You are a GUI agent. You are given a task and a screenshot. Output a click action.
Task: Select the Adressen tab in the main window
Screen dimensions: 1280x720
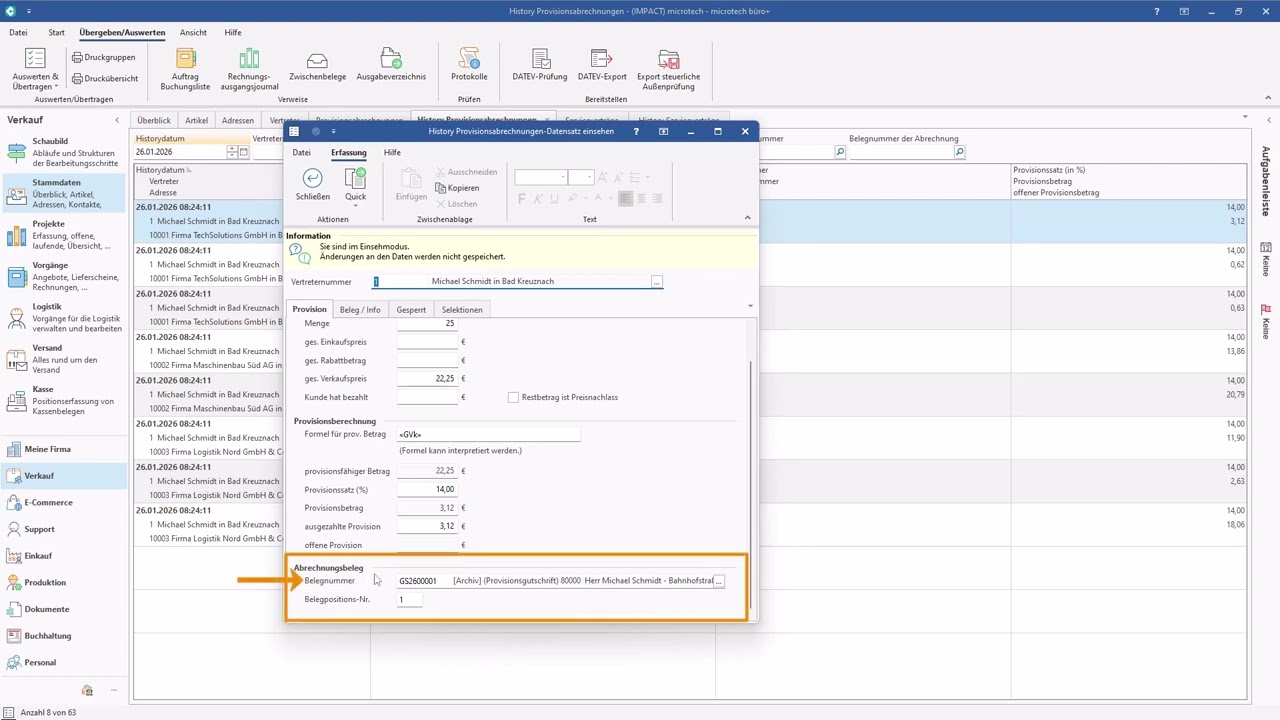point(238,120)
